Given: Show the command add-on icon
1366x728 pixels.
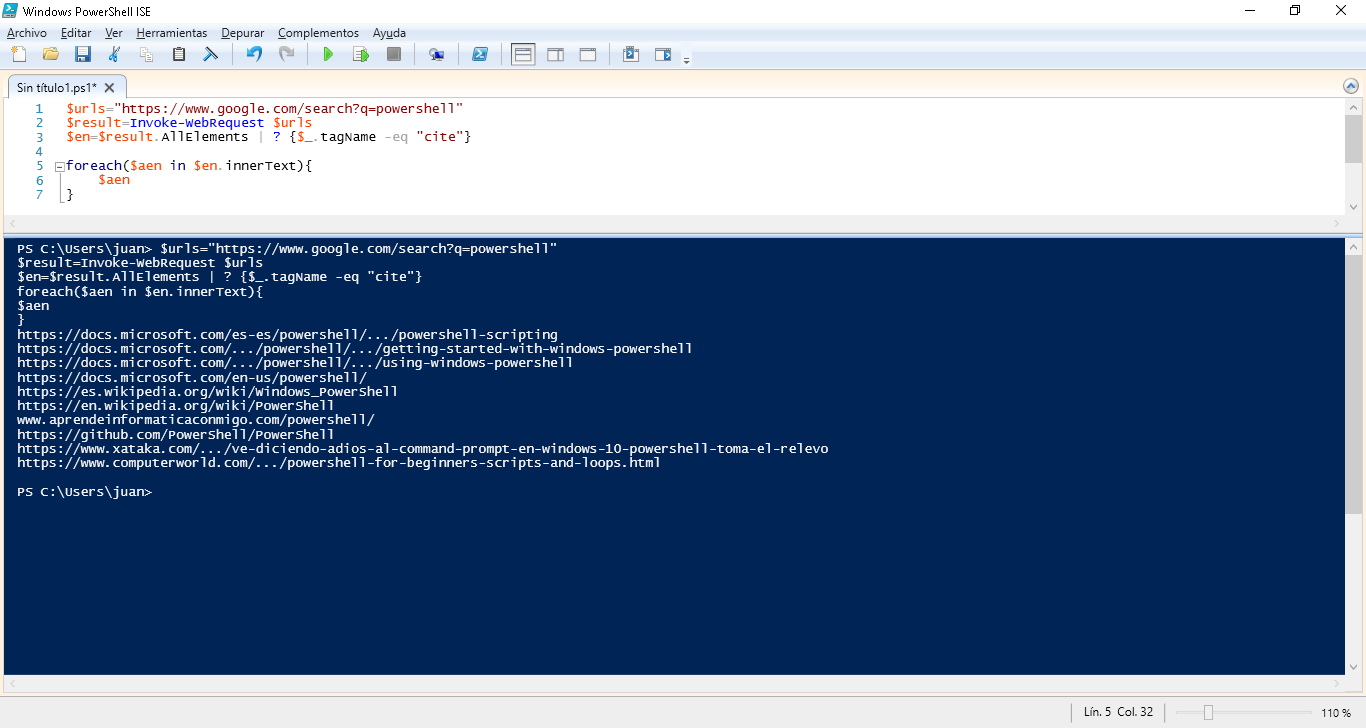Looking at the screenshot, I should [x=631, y=54].
